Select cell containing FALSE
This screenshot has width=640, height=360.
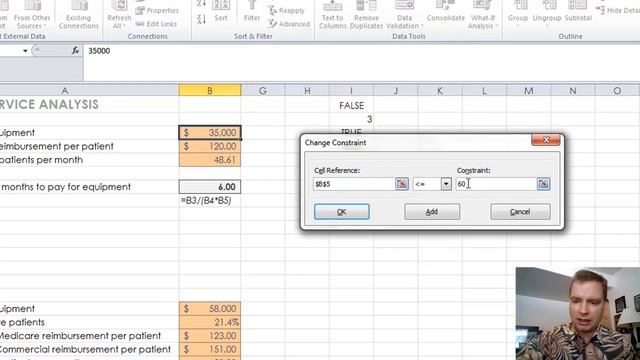tap(351, 105)
